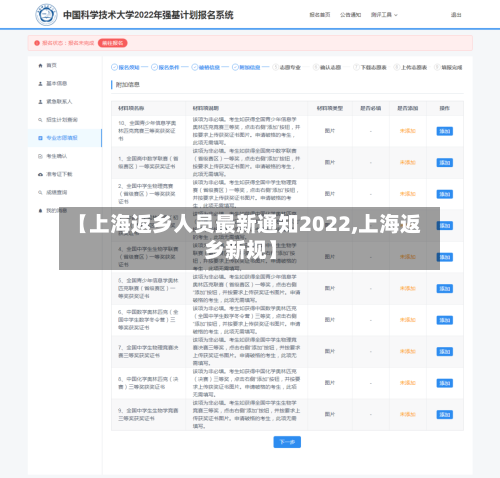Click the check circle of step 报名条件
Image resolution: width=500 pixels, height=478 pixels.
[x=154, y=67]
